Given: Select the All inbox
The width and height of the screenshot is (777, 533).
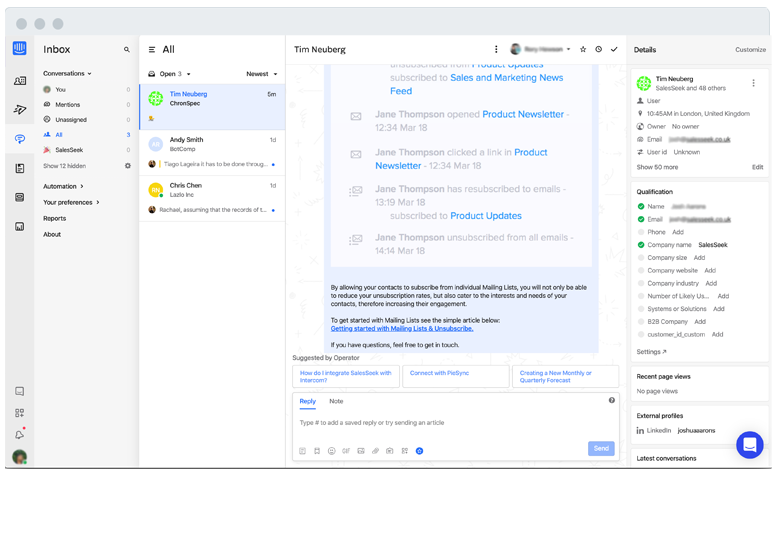Looking at the screenshot, I should pyautogui.click(x=86, y=135).
